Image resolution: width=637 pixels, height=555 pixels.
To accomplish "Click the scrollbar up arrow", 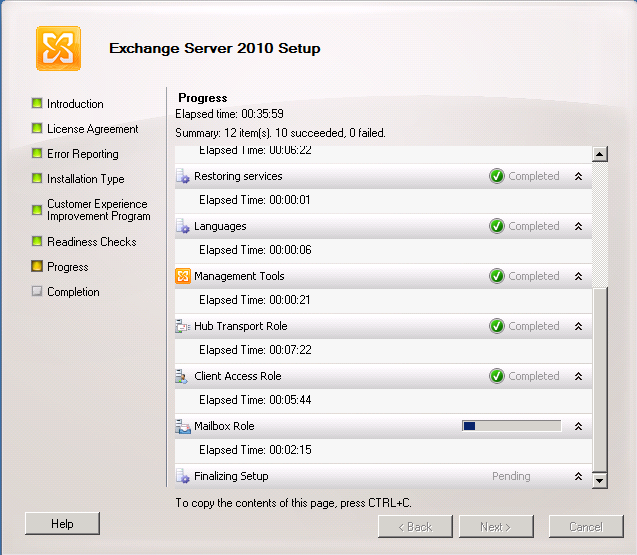I will [600, 154].
